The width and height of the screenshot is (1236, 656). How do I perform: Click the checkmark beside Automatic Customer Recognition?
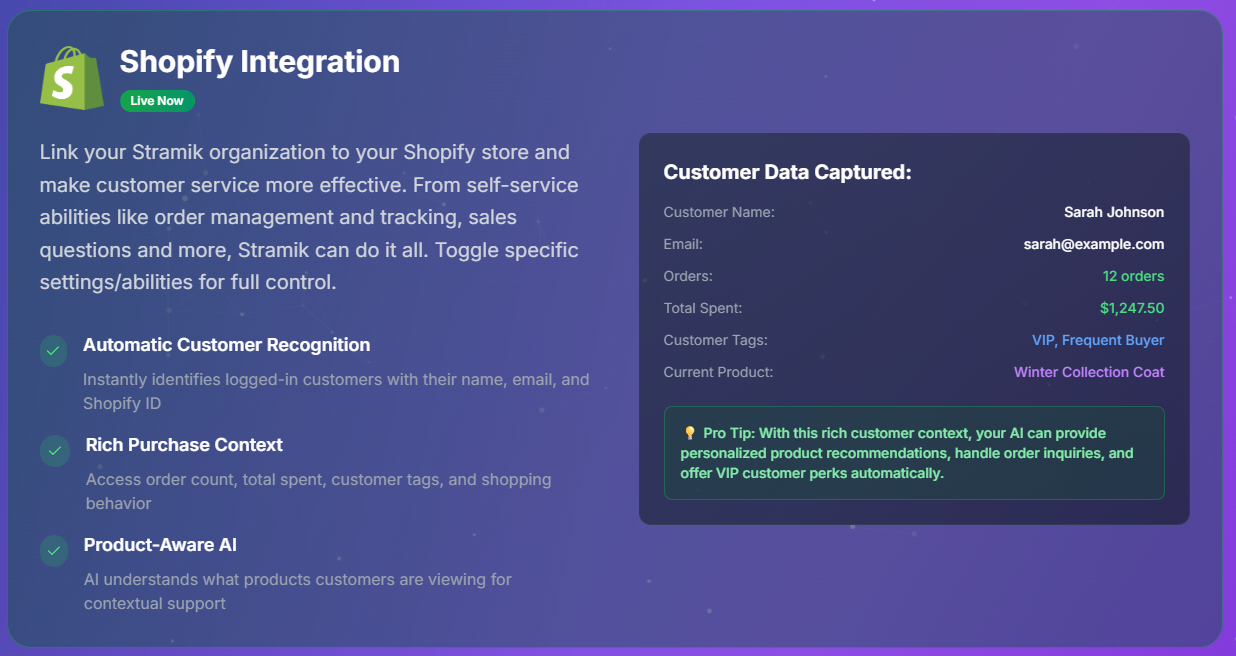click(x=54, y=350)
